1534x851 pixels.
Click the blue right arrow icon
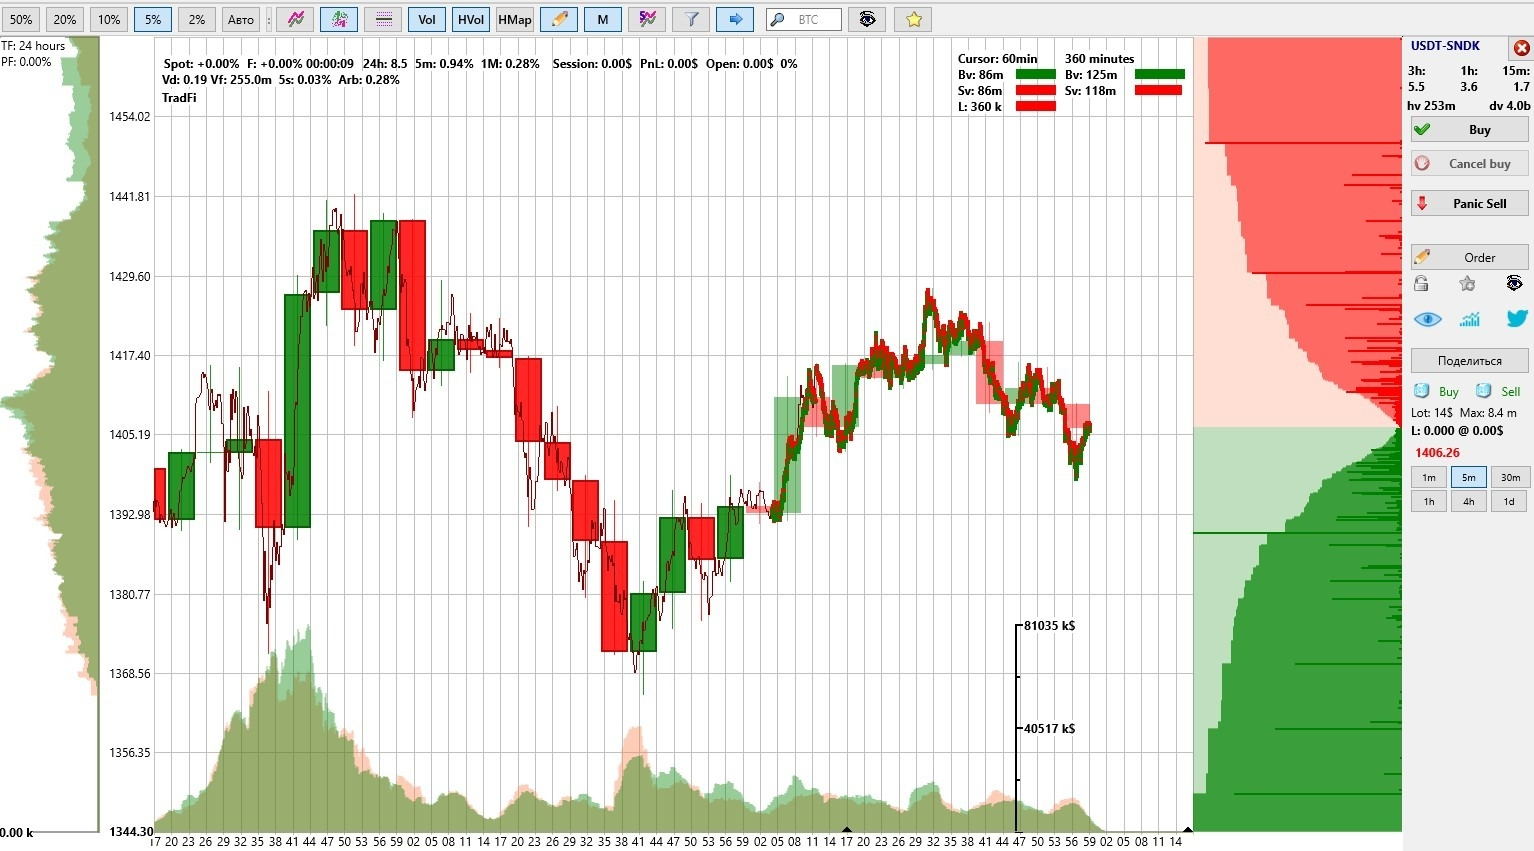[735, 19]
